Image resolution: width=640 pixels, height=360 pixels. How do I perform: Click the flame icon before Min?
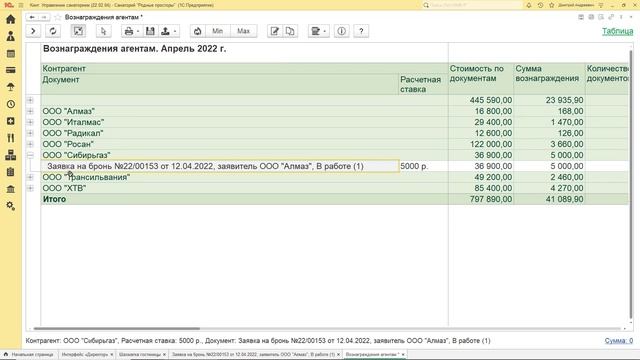[x=198, y=31]
